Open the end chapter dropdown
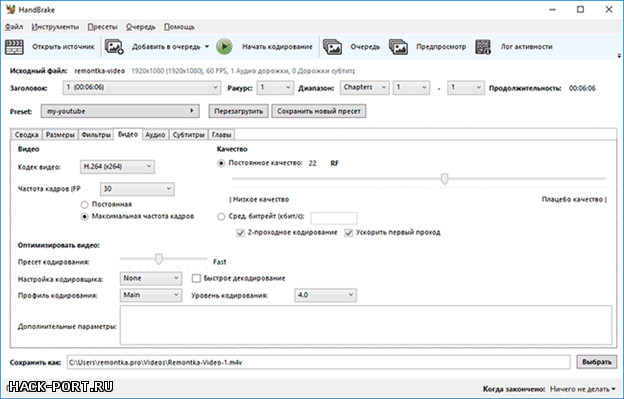The image size is (624, 399). point(466,88)
